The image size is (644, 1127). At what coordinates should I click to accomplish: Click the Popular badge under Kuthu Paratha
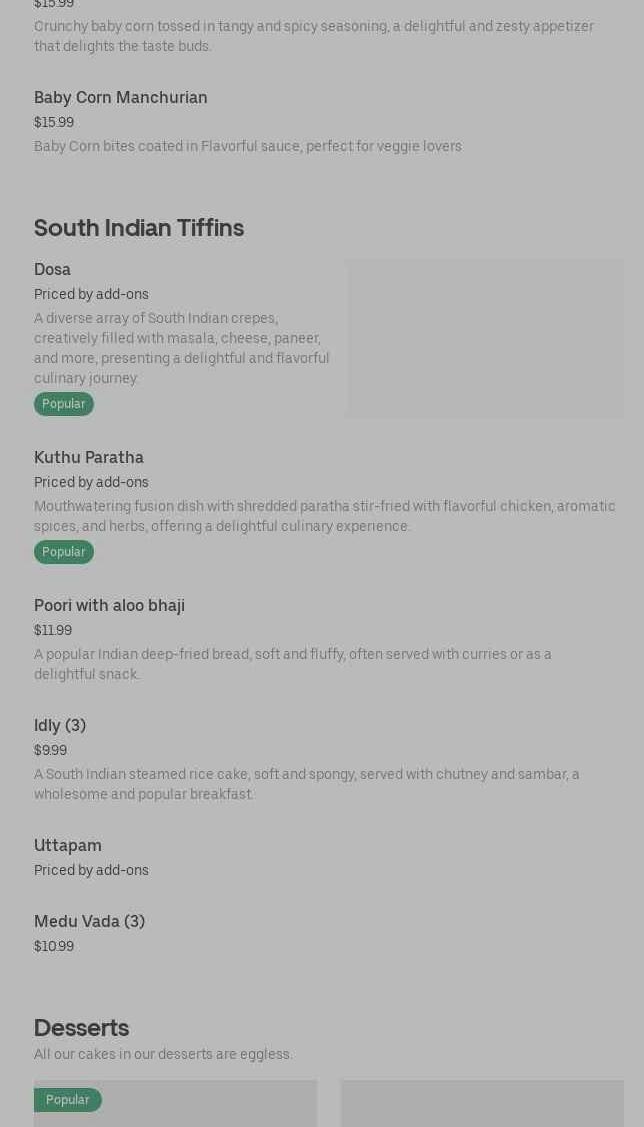coord(64,552)
